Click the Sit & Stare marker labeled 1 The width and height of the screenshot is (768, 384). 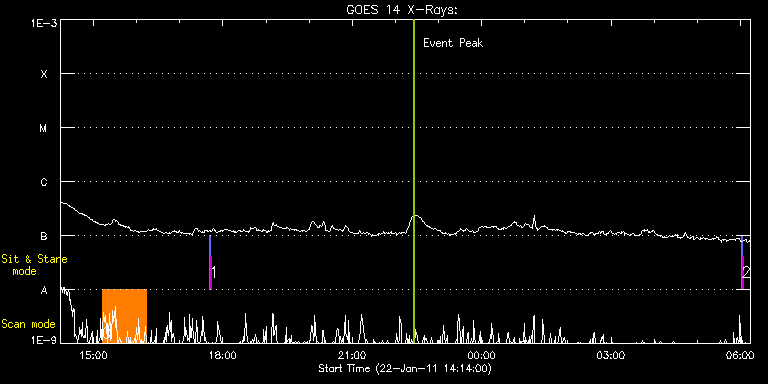(x=210, y=263)
